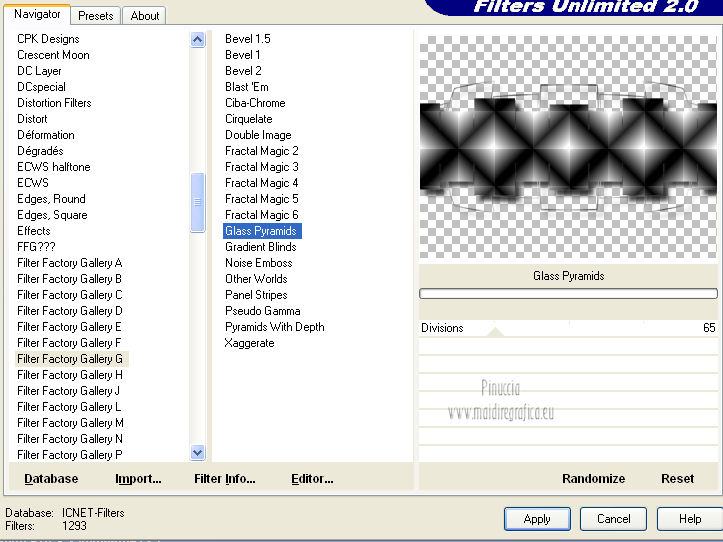Click the Cancel button
723x542 pixels.
(x=613, y=519)
